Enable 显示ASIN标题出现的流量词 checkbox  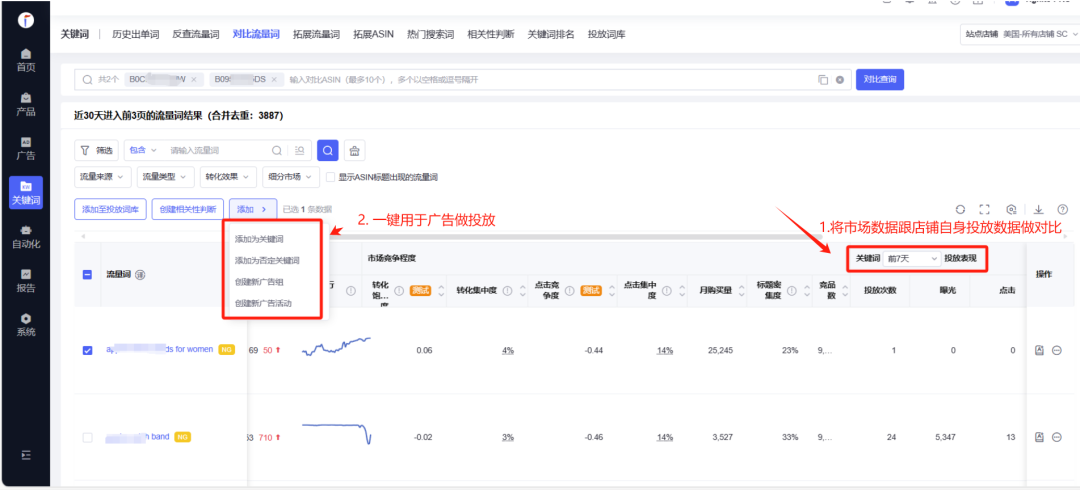tap(331, 177)
